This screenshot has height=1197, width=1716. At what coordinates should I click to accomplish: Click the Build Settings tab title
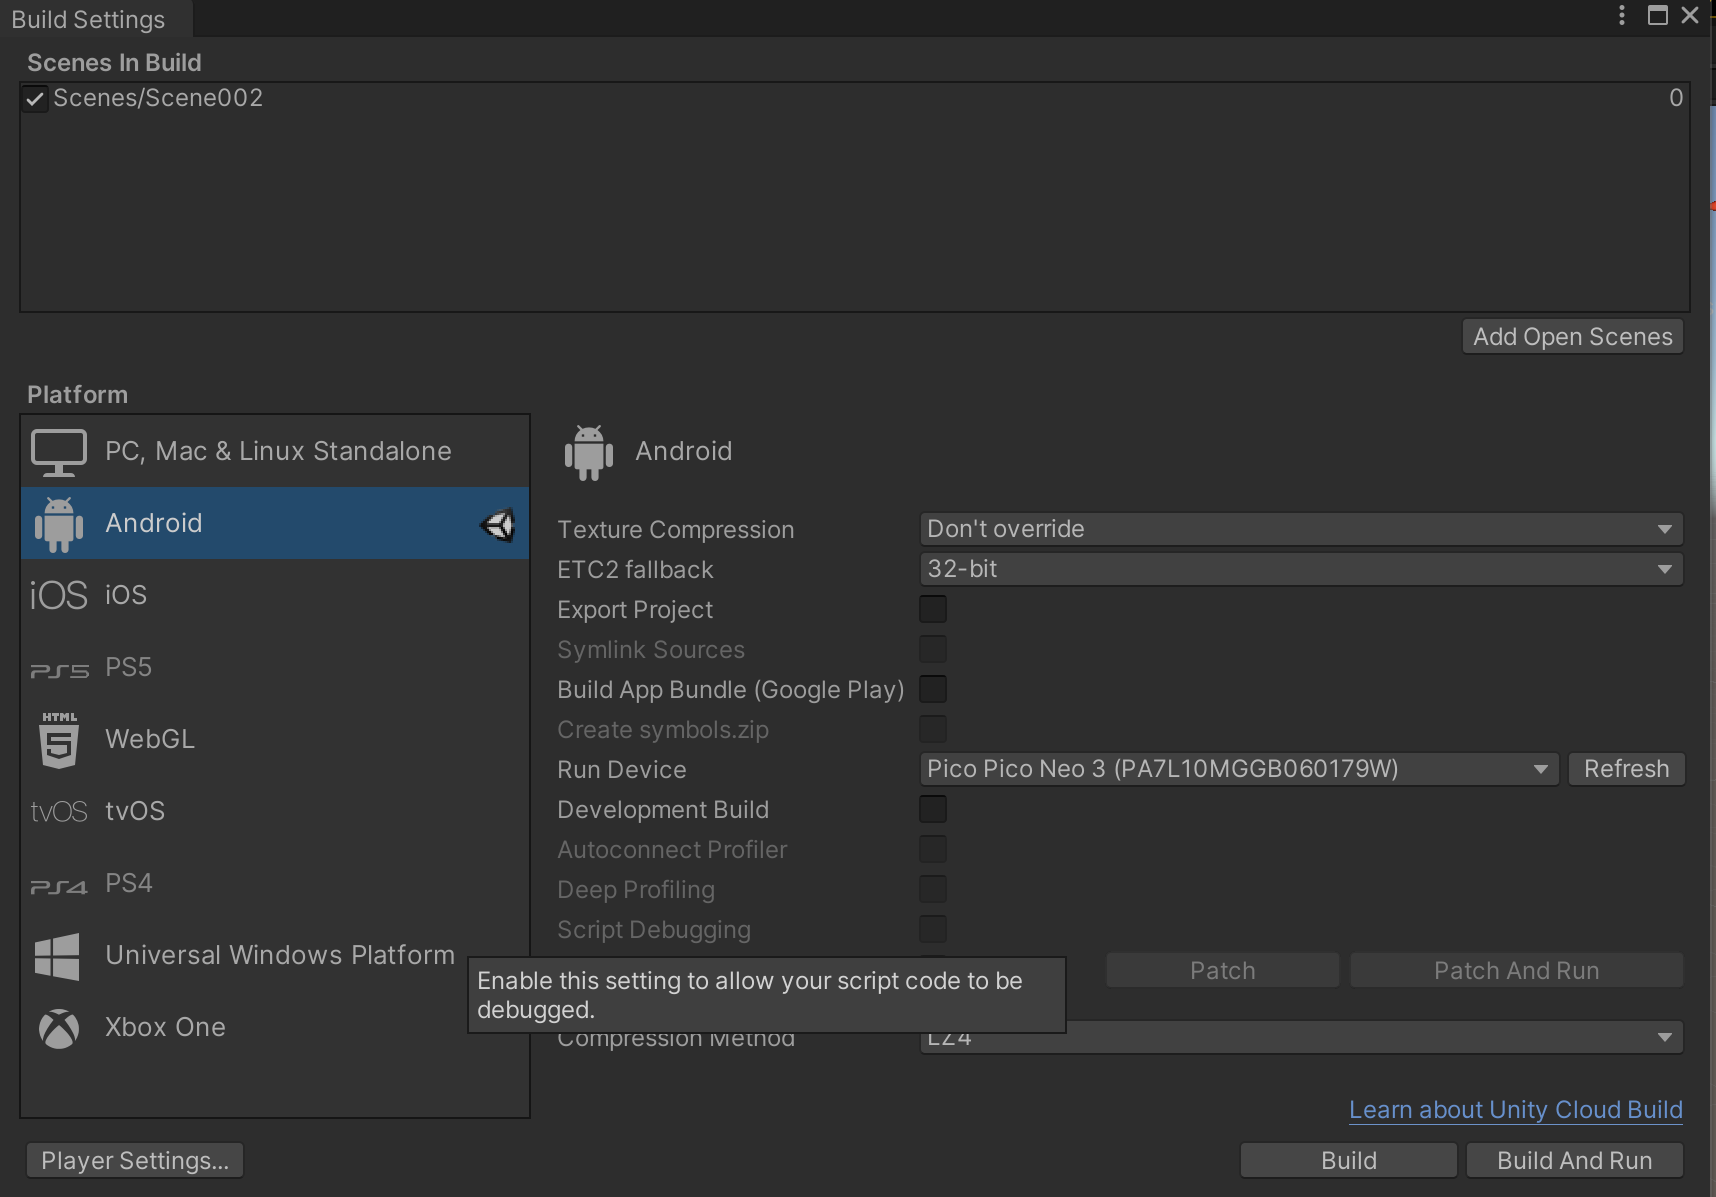89,19
